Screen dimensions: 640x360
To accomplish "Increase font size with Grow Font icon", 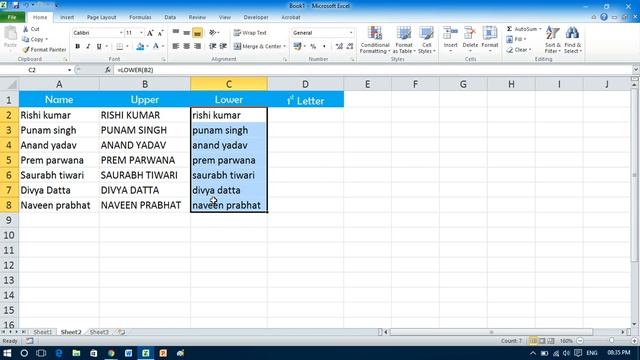I will [150, 33].
